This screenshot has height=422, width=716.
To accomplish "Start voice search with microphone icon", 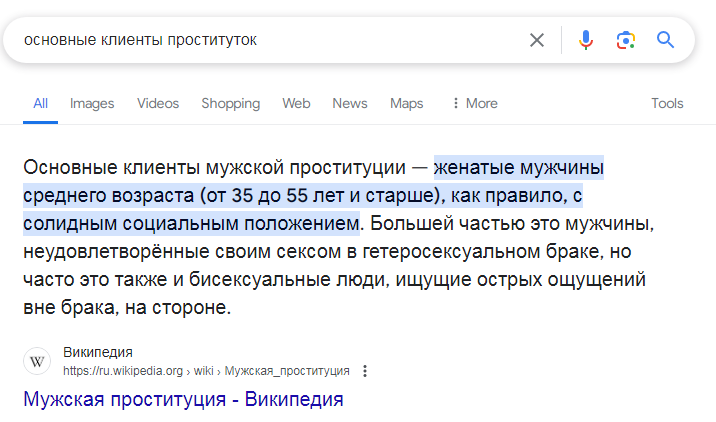I will [x=586, y=40].
